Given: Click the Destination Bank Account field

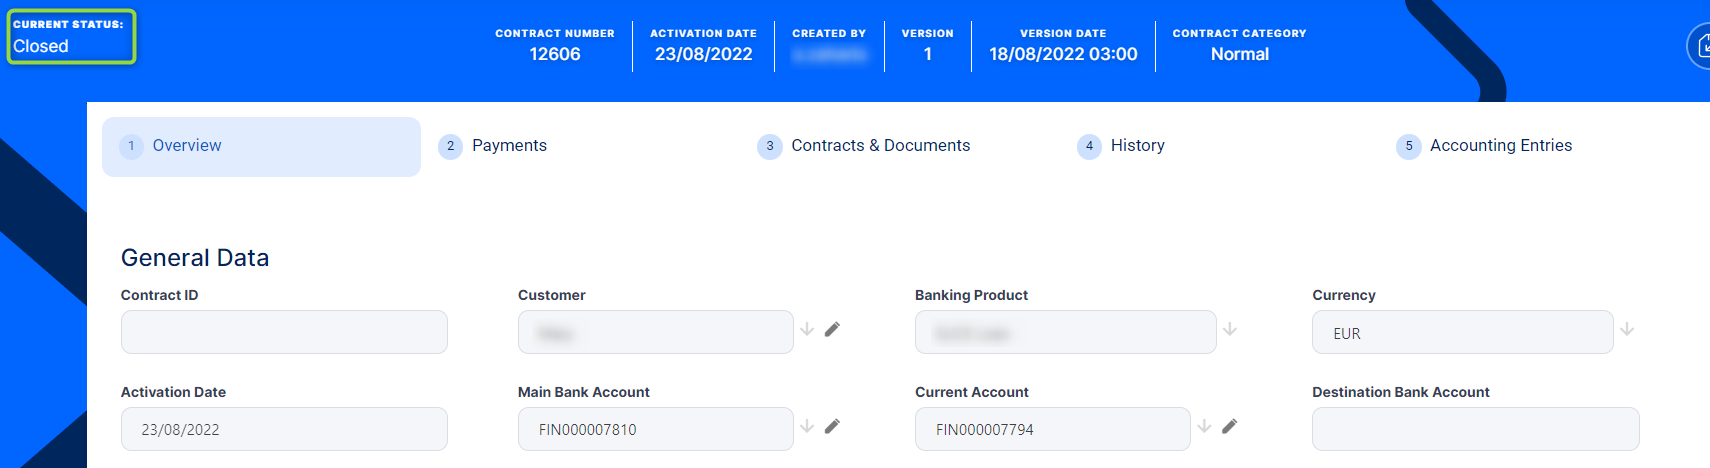Looking at the screenshot, I should 1475,429.
